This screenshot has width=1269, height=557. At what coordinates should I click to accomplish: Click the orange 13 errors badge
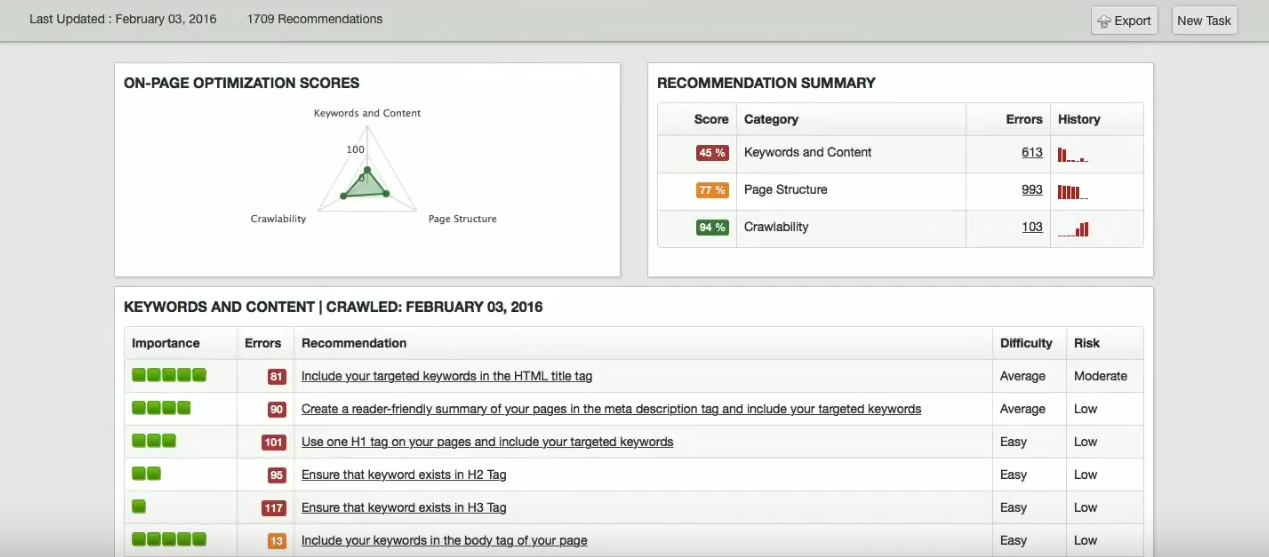(x=277, y=541)
